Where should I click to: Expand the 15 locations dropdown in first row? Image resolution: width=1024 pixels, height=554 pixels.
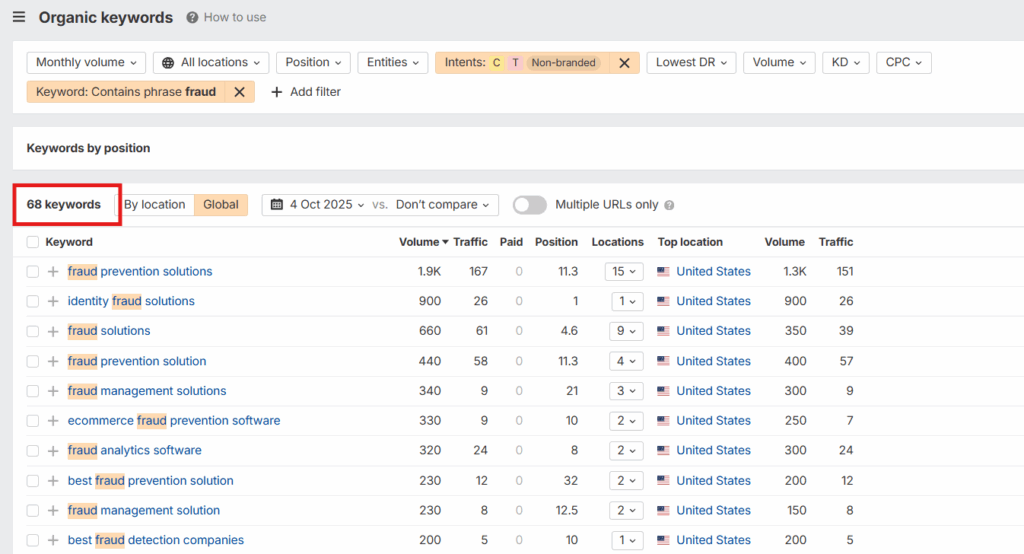(624, 272)
